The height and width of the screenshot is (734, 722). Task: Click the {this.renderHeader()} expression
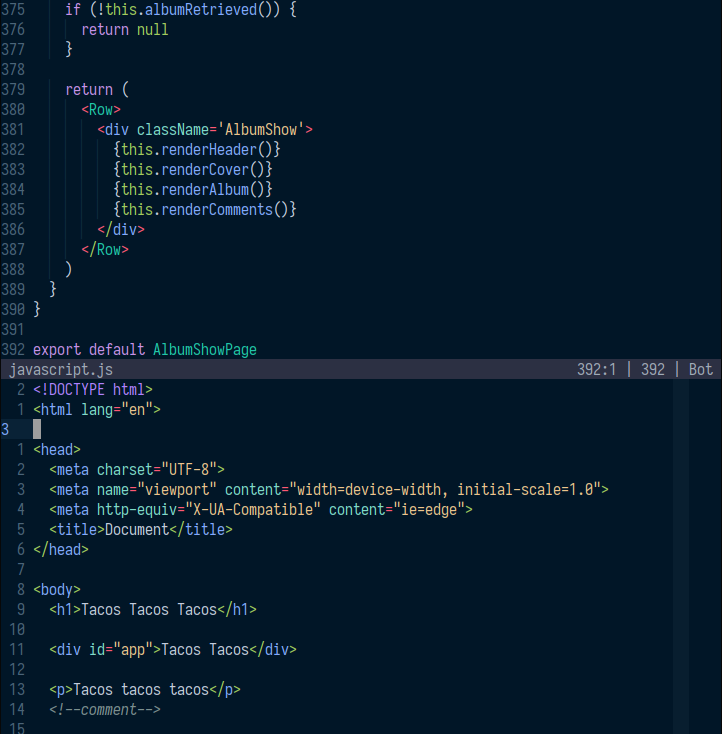[x=197, y=150]
